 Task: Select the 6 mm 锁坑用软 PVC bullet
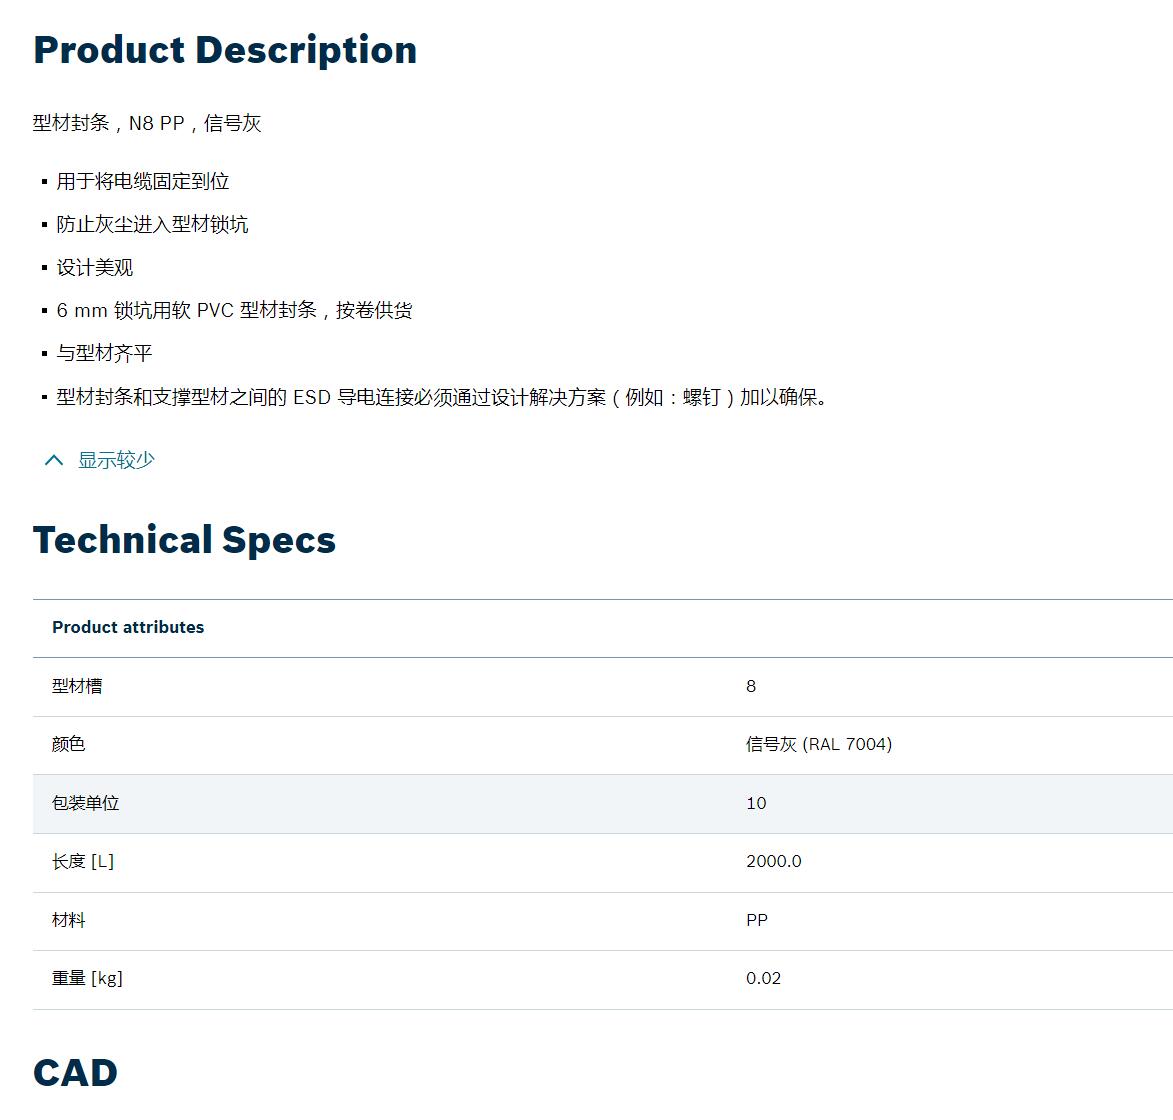pos(234,310)
